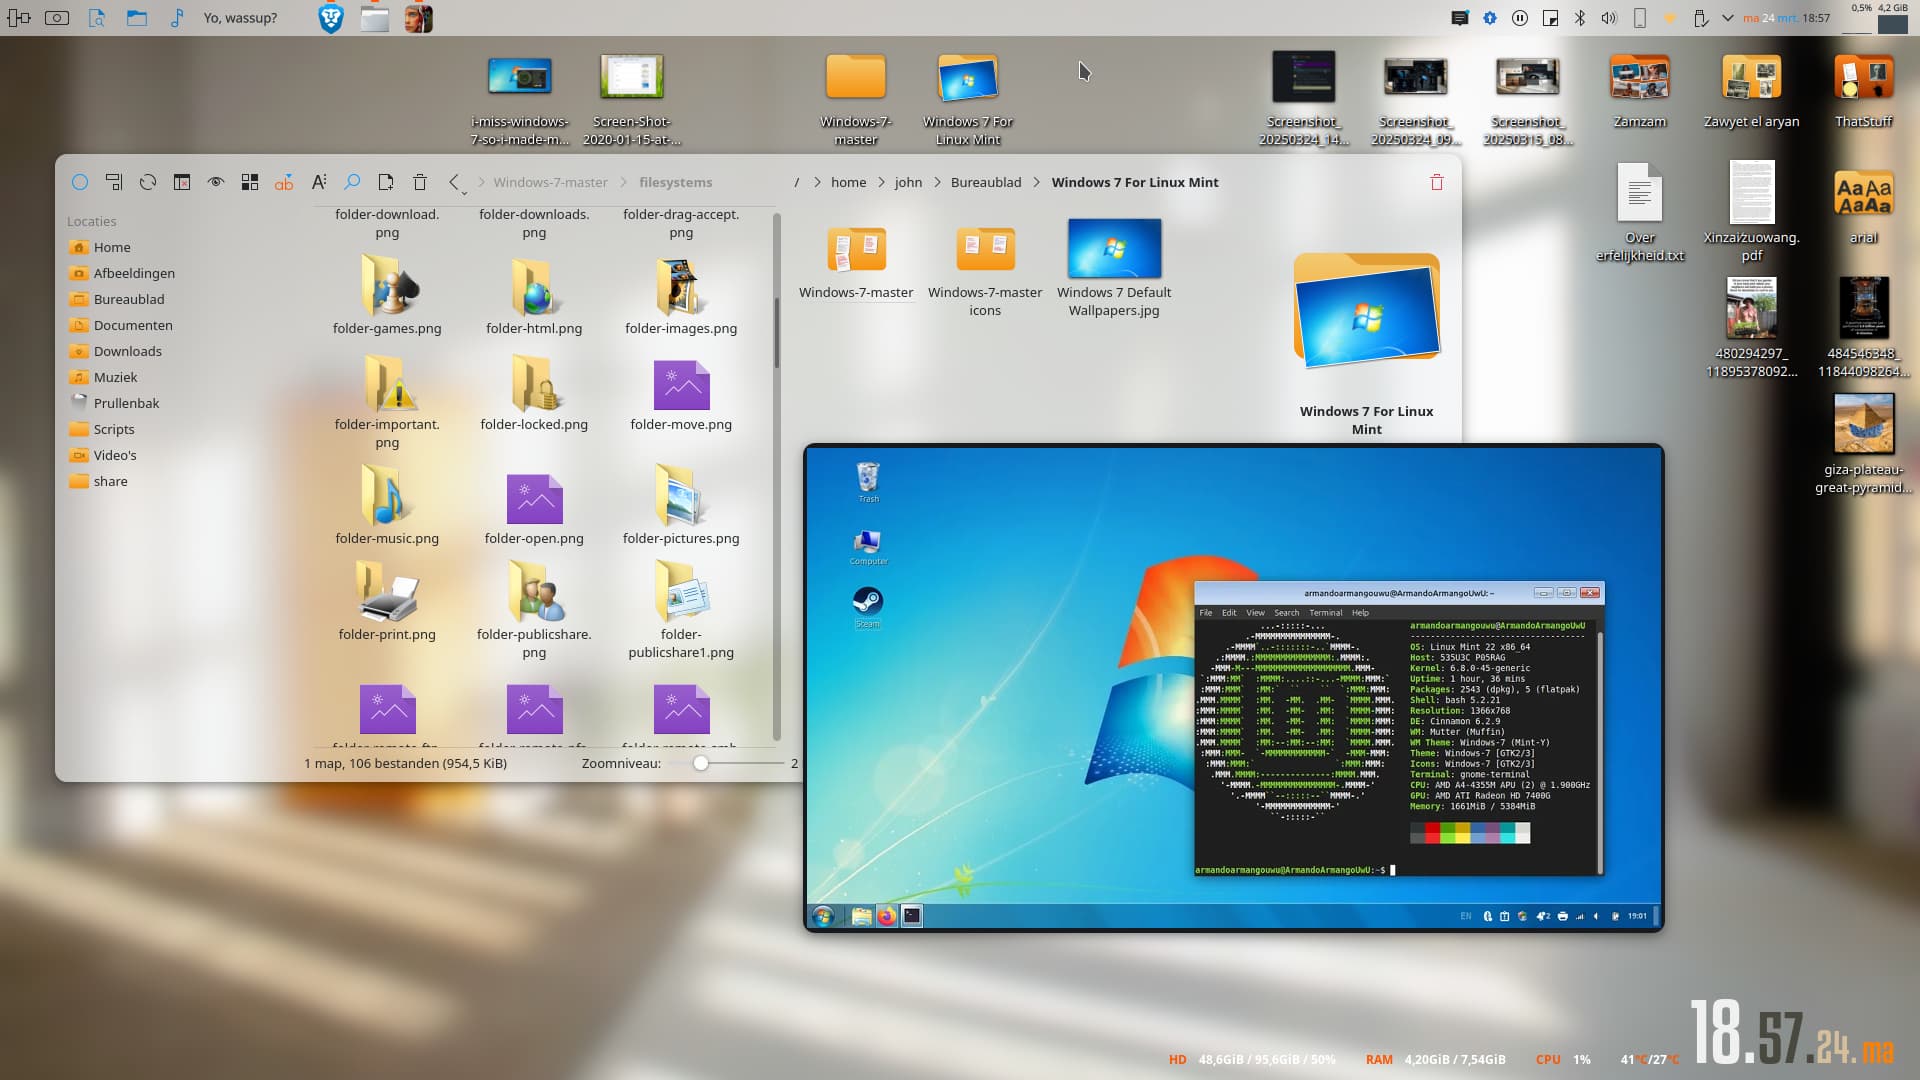Open the notifications tray icon

coord(1460,18)
